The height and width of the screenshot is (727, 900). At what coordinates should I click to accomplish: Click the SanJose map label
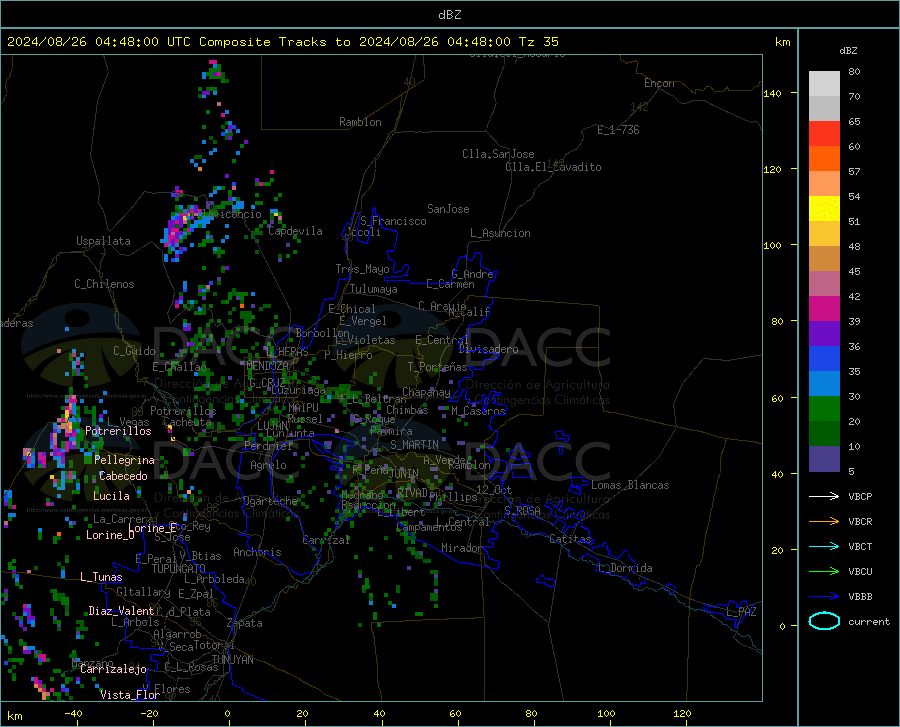[x=448, y=209]
